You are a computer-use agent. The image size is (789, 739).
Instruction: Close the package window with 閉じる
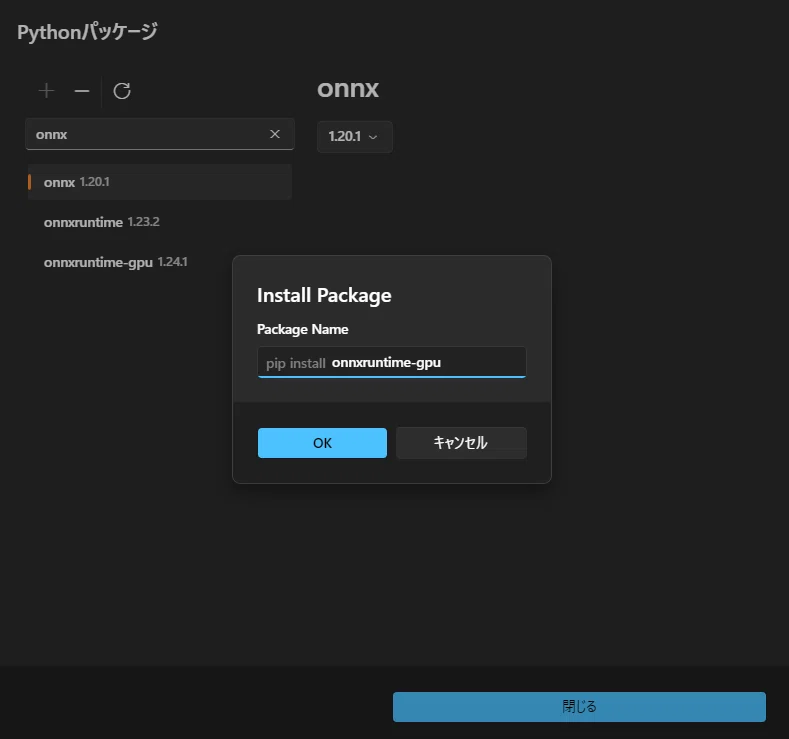[x=579, y=707]
